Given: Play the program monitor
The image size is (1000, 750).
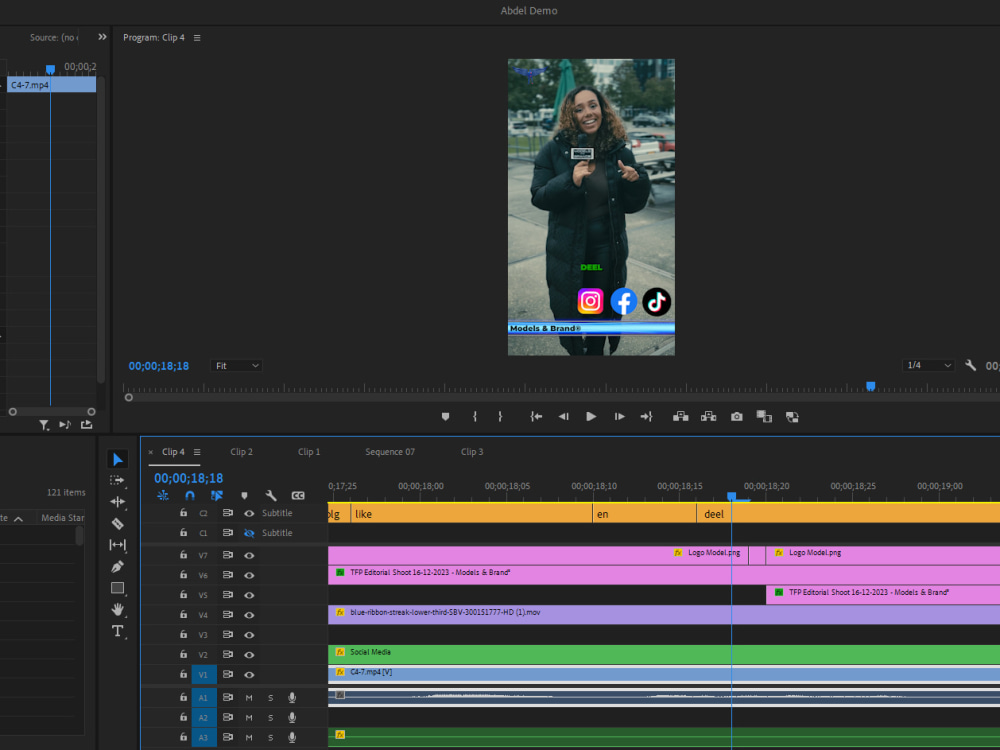Looking at the screenshot, I should click(591, 416).
